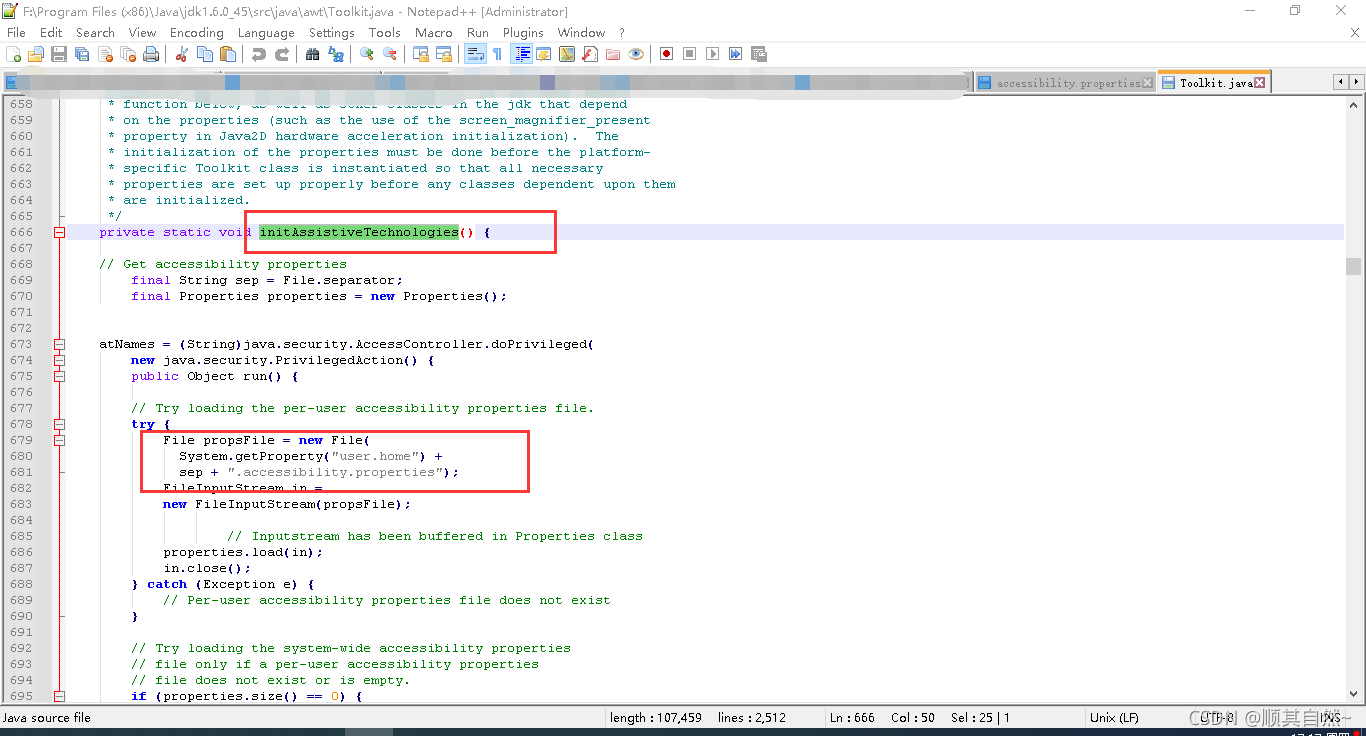Toggle synchronized vertical scrolling

[421, 53]
